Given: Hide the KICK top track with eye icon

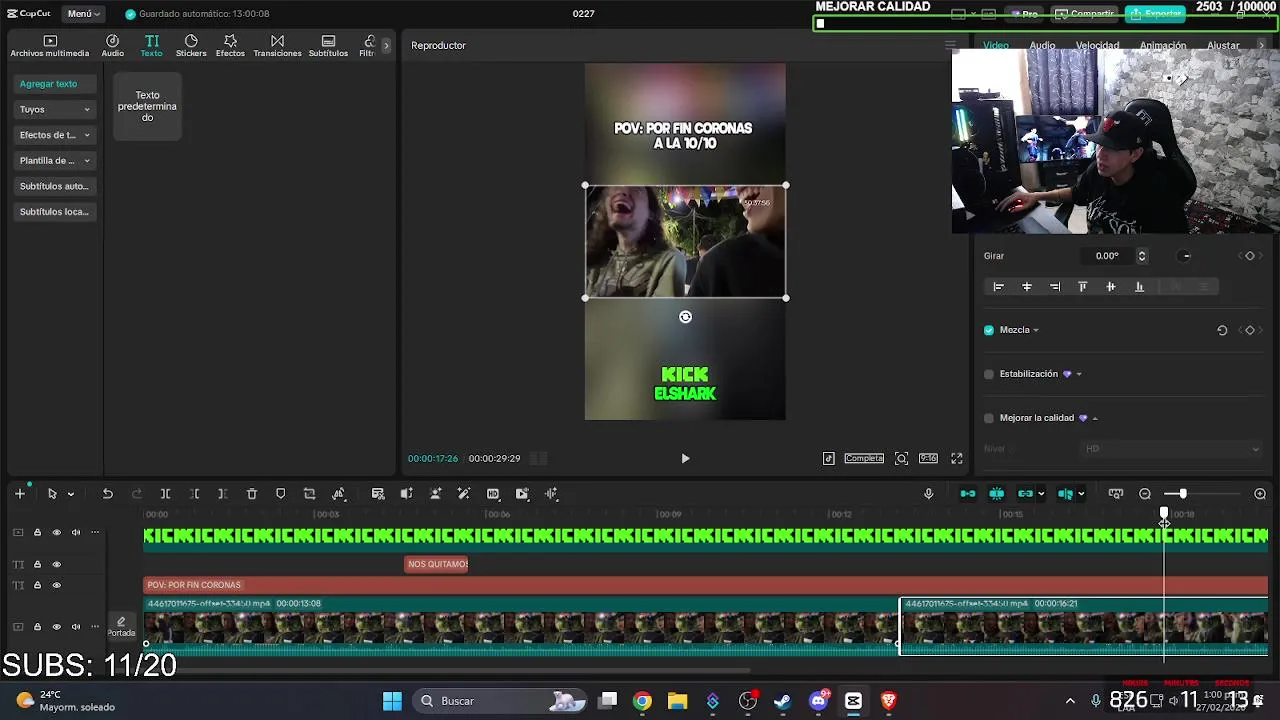Looking at the screenshot, I should (x=56, y=533).
